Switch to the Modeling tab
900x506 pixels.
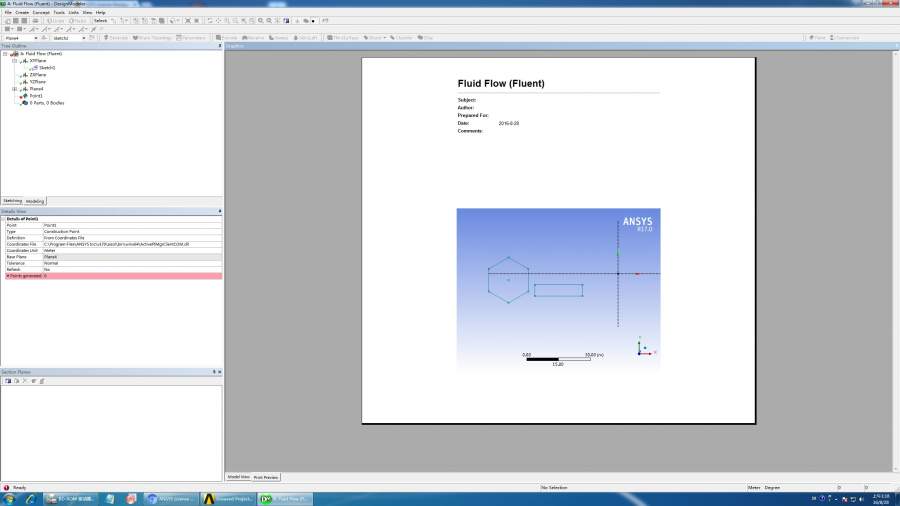34,201
